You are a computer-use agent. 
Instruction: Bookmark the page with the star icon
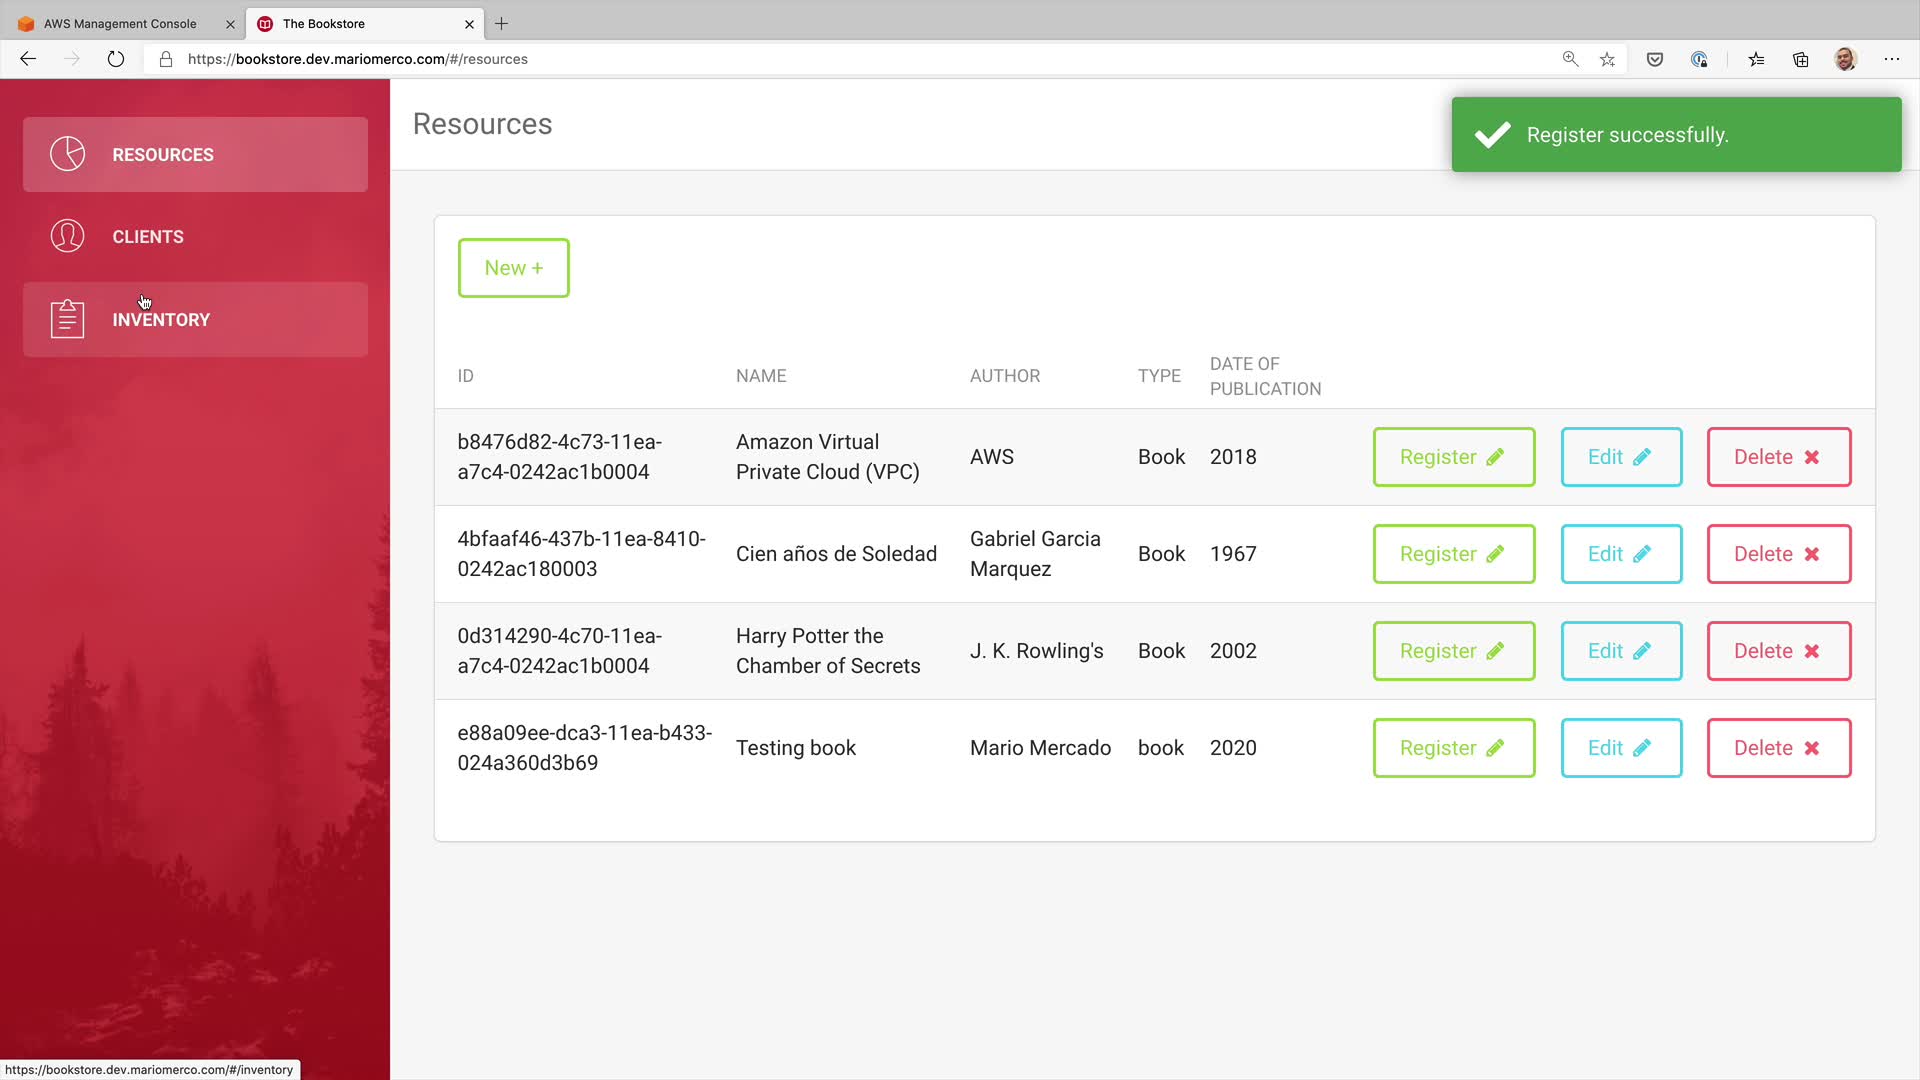point(1607,59)
